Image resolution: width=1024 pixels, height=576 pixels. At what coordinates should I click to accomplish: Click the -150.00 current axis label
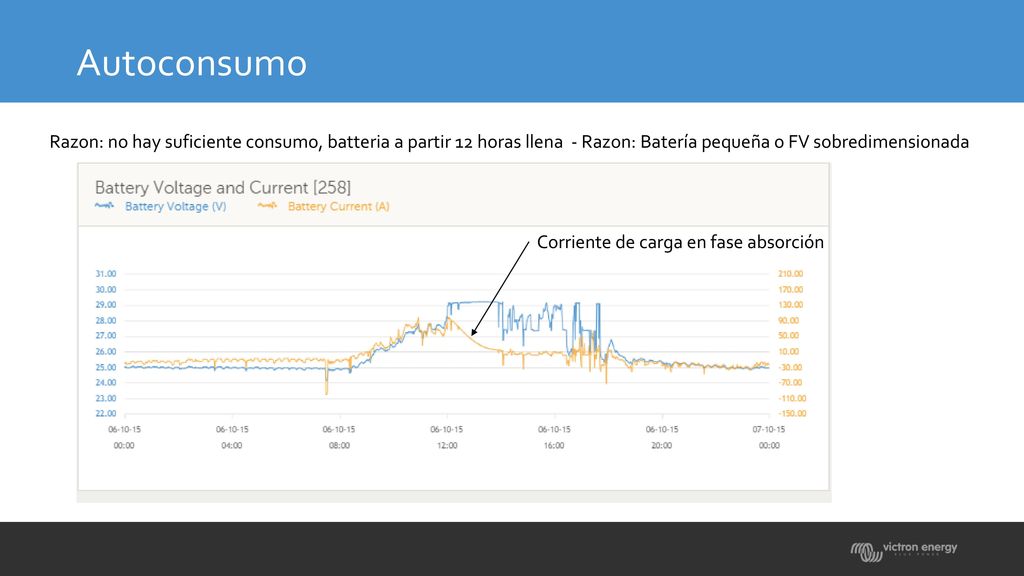click(792, 413)
